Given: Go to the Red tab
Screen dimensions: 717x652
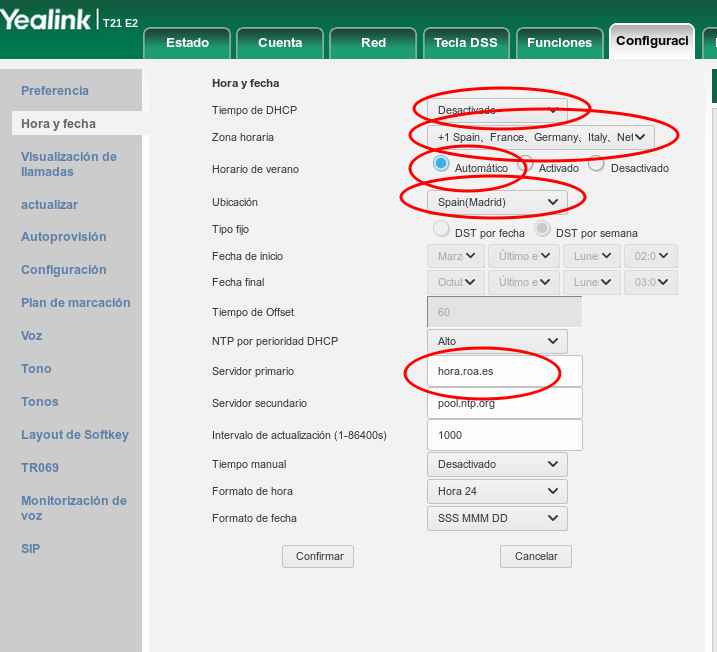Looking at the screenshot, I should click(373, 43).
